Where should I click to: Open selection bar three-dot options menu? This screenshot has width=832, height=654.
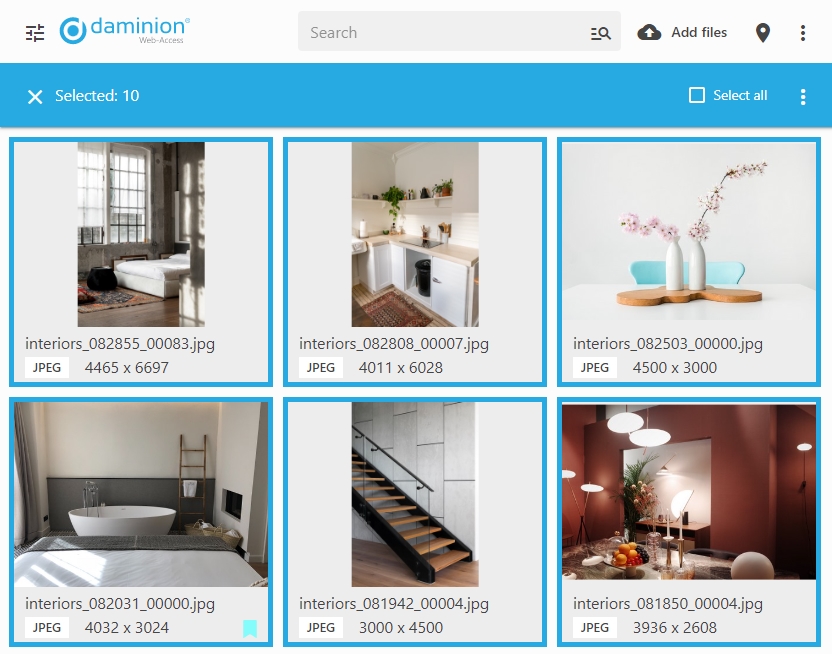(803, 97)
